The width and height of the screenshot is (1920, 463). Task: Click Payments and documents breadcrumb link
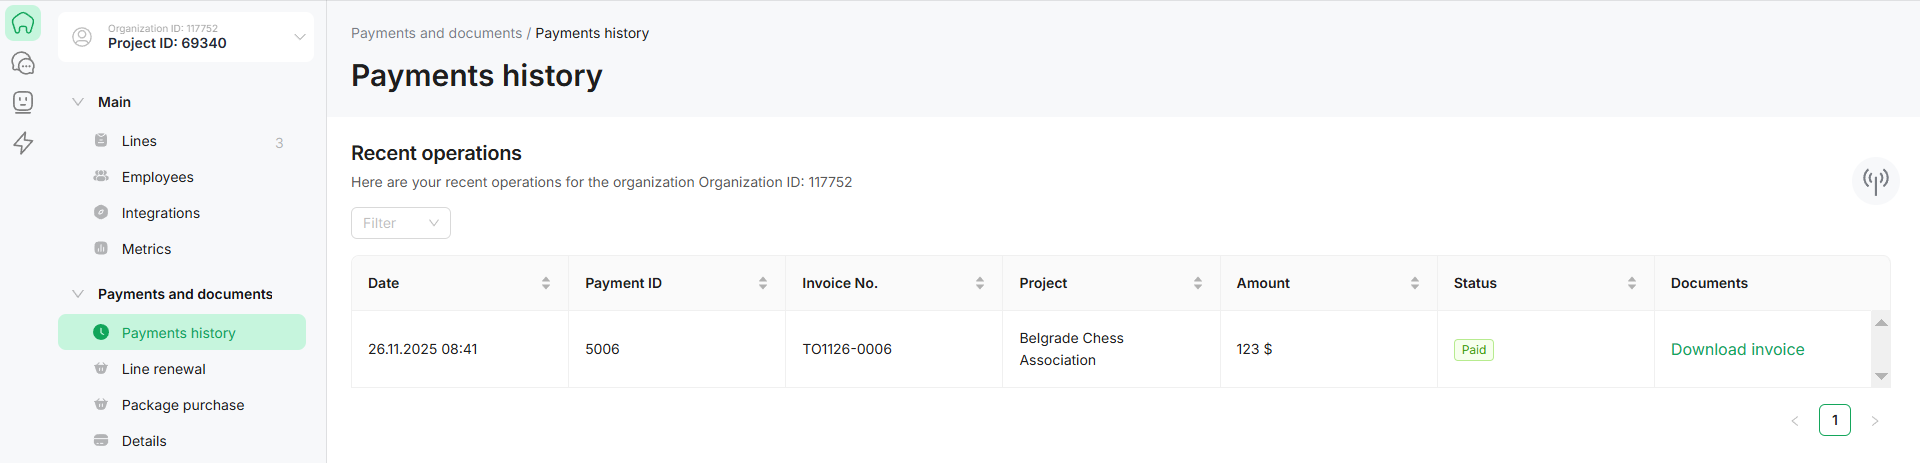(x=436, y=33)
